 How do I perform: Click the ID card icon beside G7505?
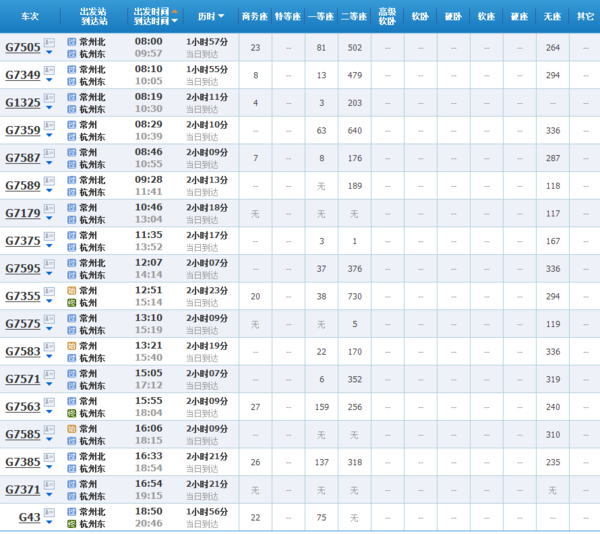[x=49, y=42]
